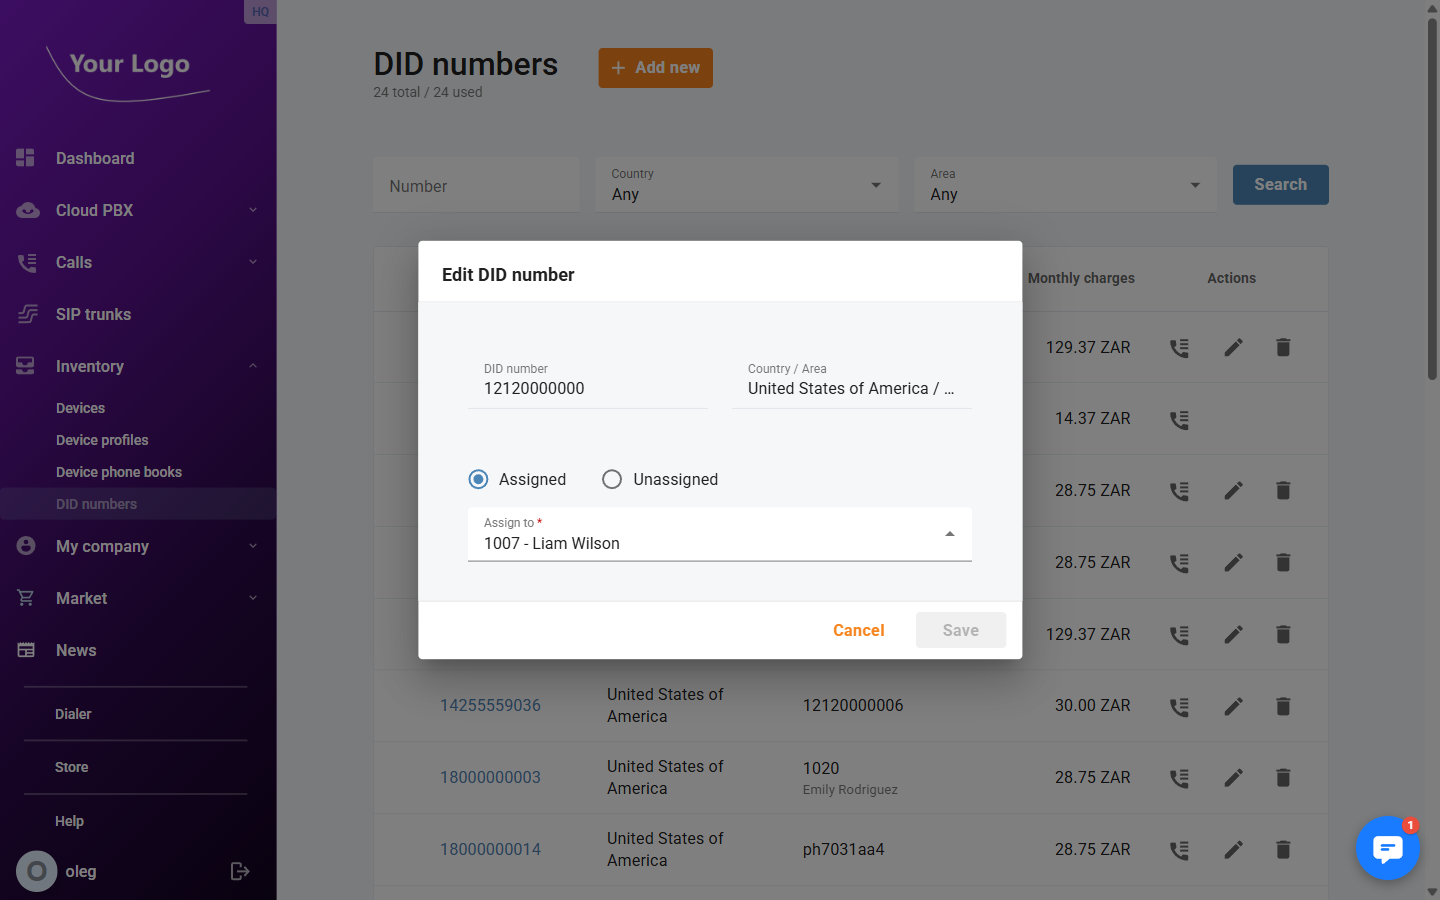
Task: Edit the DID number 14255559036
Action: 1233,706
